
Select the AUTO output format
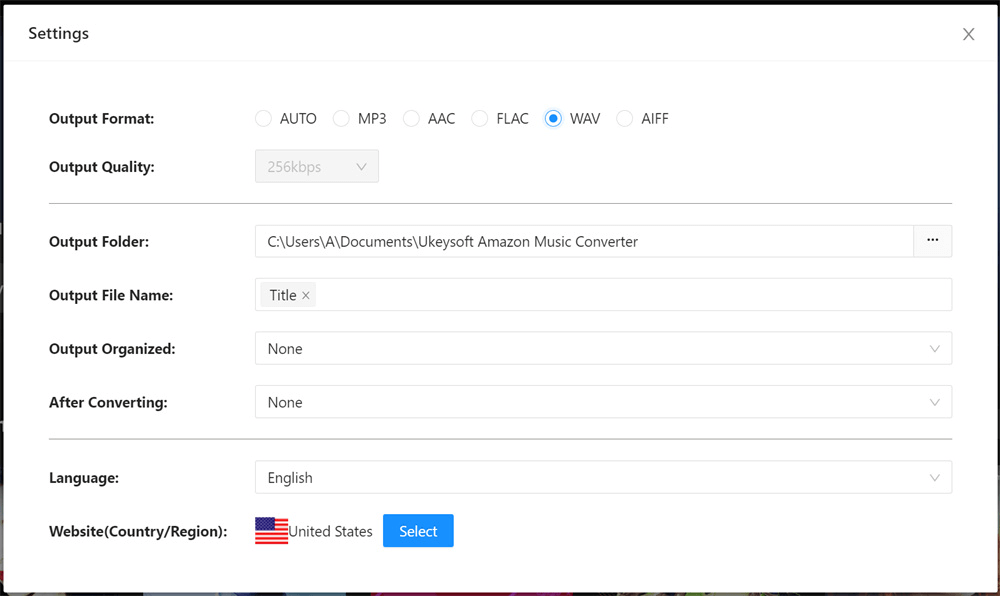[x=263, y=118]
